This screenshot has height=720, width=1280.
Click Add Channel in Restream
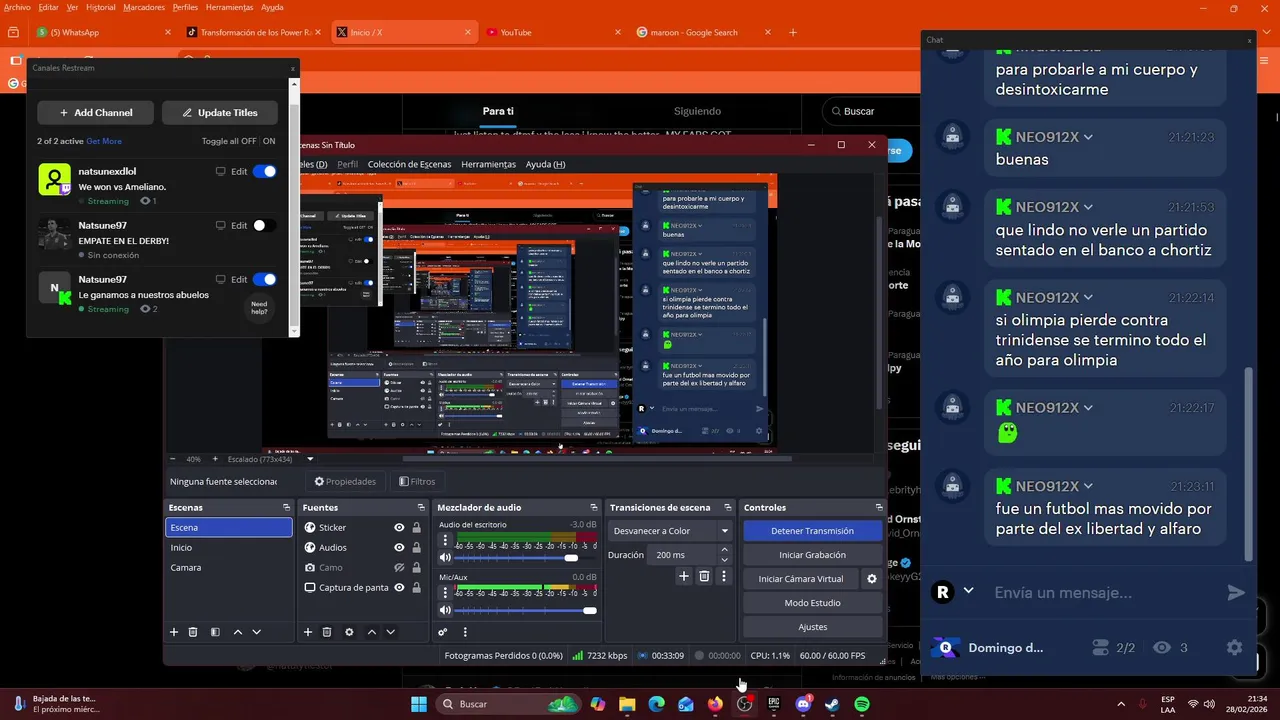(x=96, y=113)
